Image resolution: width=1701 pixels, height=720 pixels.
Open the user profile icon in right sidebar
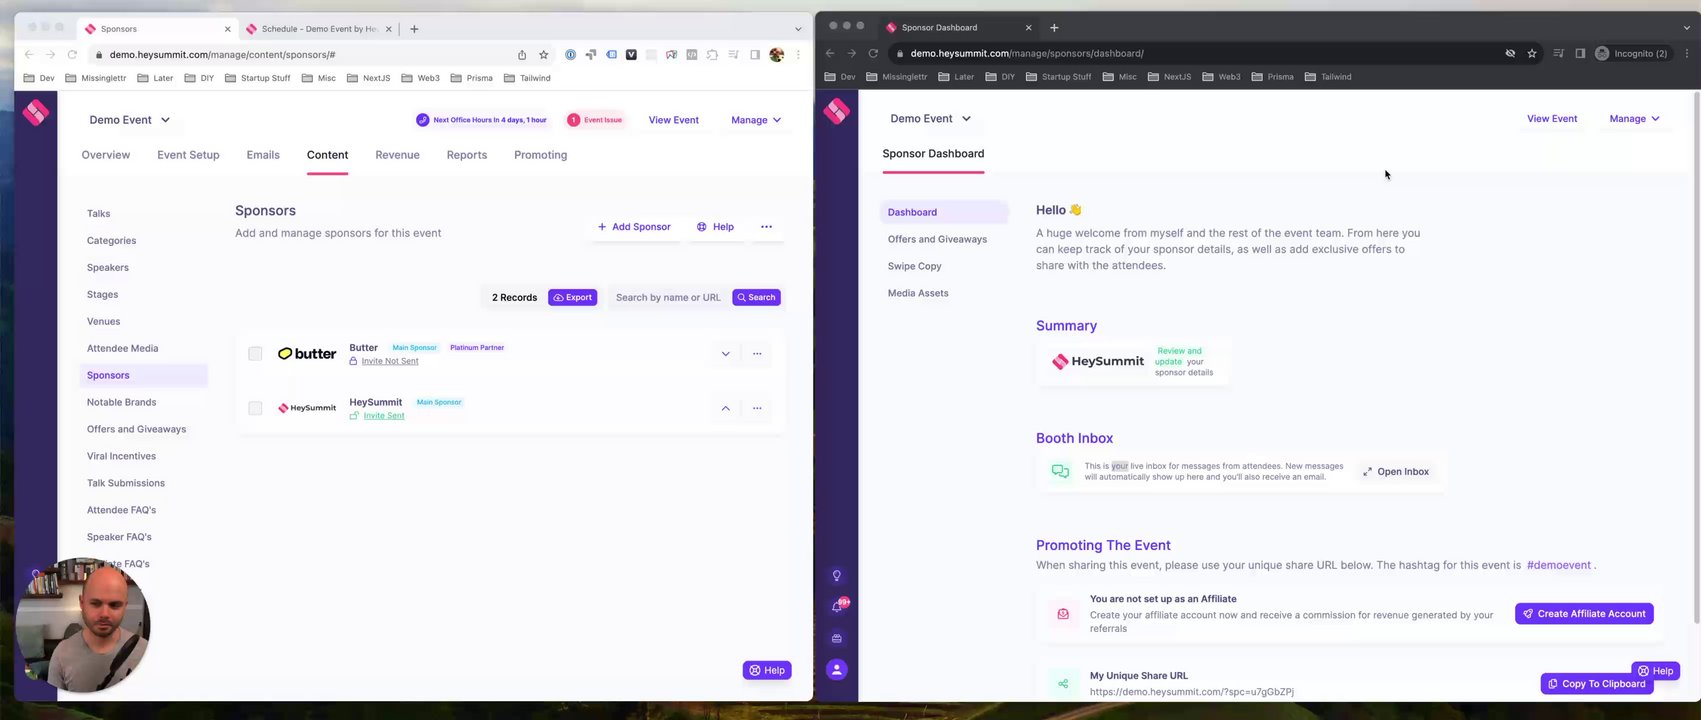837,669
